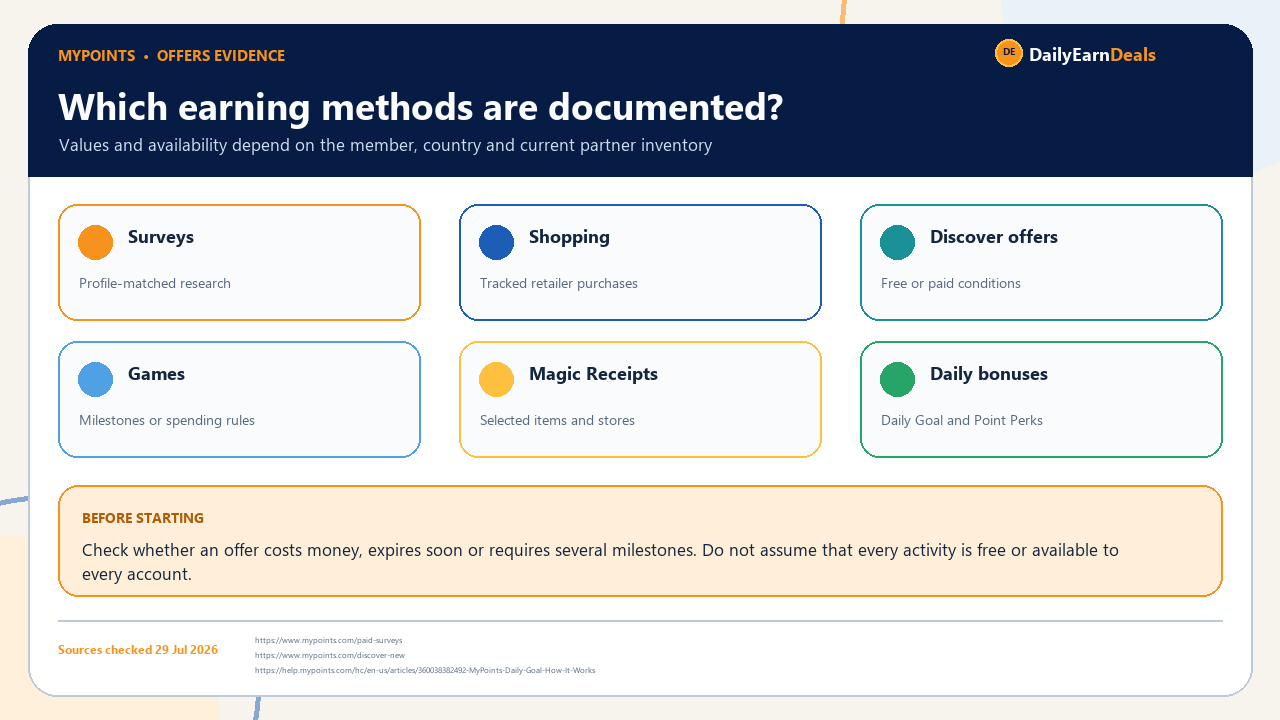Open the mypoints.com/discover-new source link

(330, 655)
